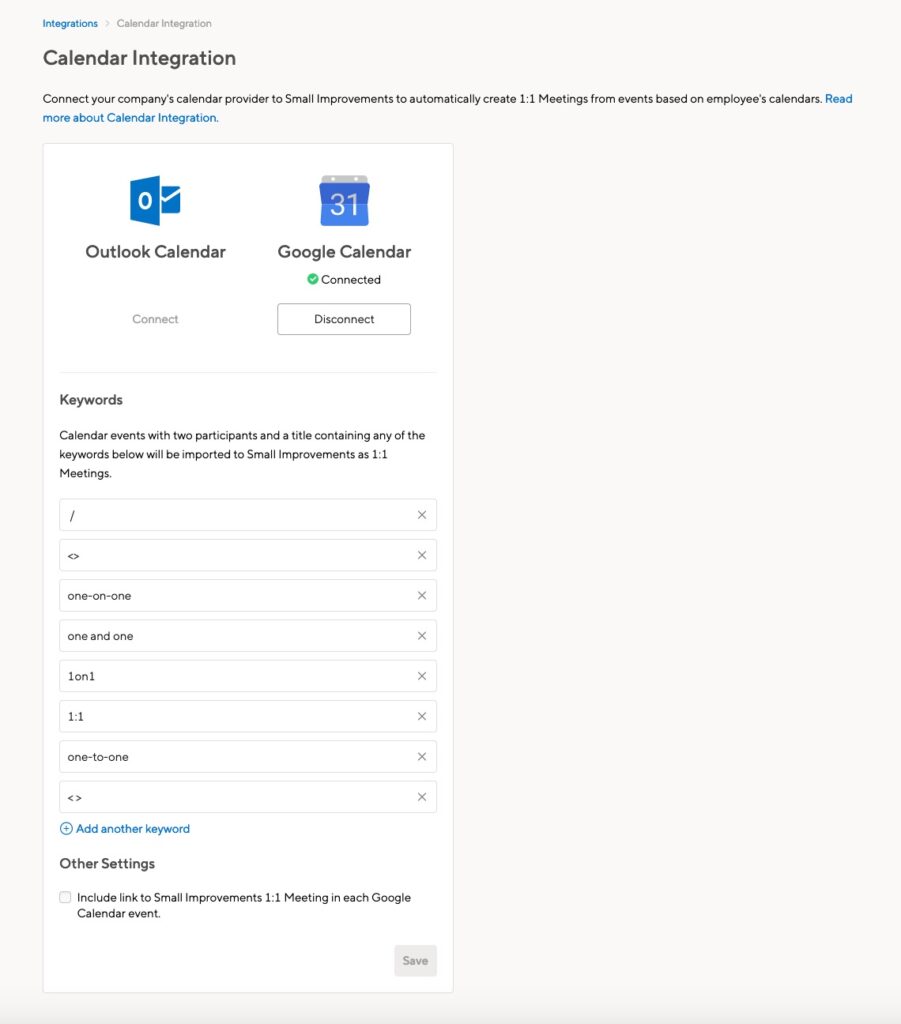Focus the "< >" keyword field under one-to-one
This screenshot has width=901, height=1024.
coord(248,797)
